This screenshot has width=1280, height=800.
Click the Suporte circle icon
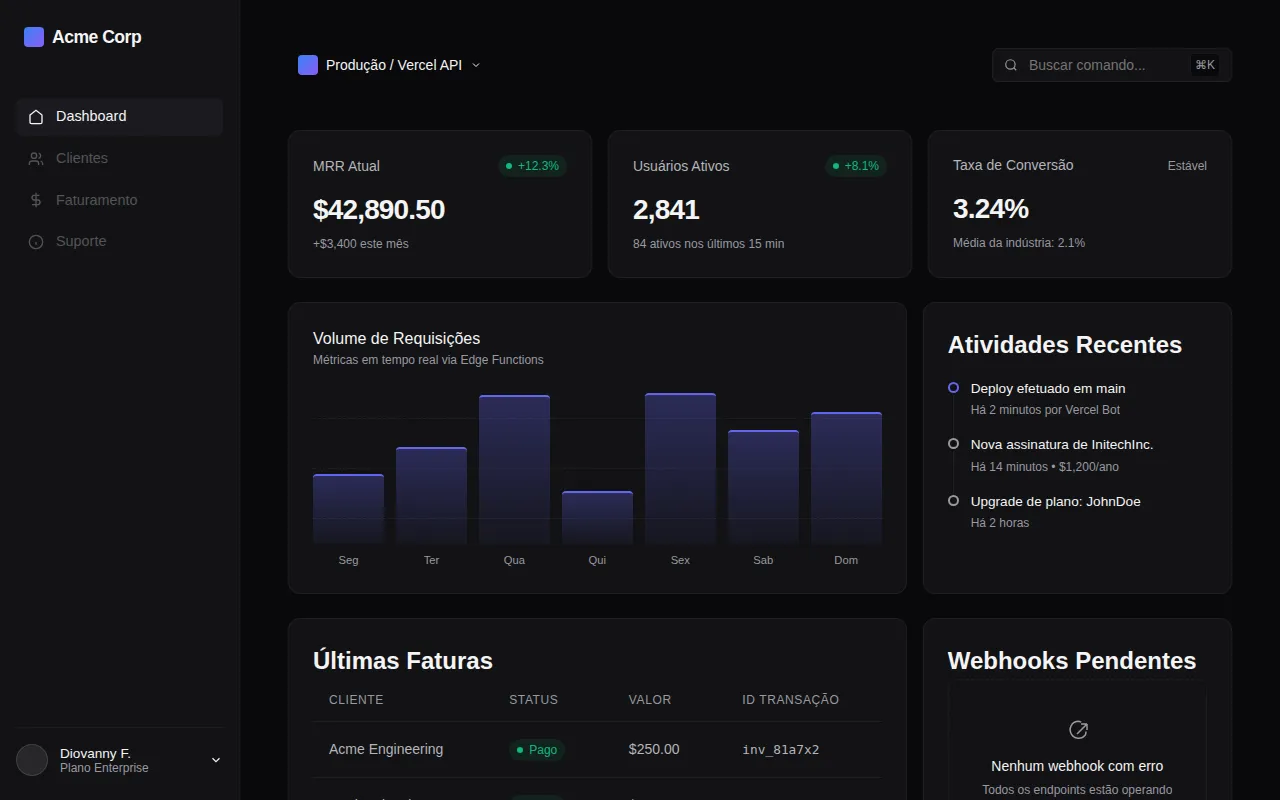[x=36, y=242]
